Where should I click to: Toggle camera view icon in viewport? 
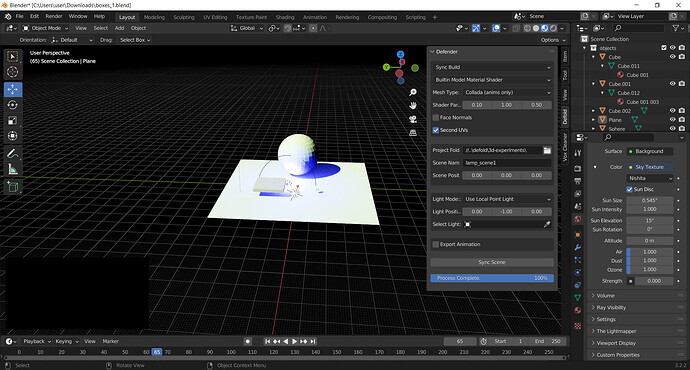click(413, 119)
